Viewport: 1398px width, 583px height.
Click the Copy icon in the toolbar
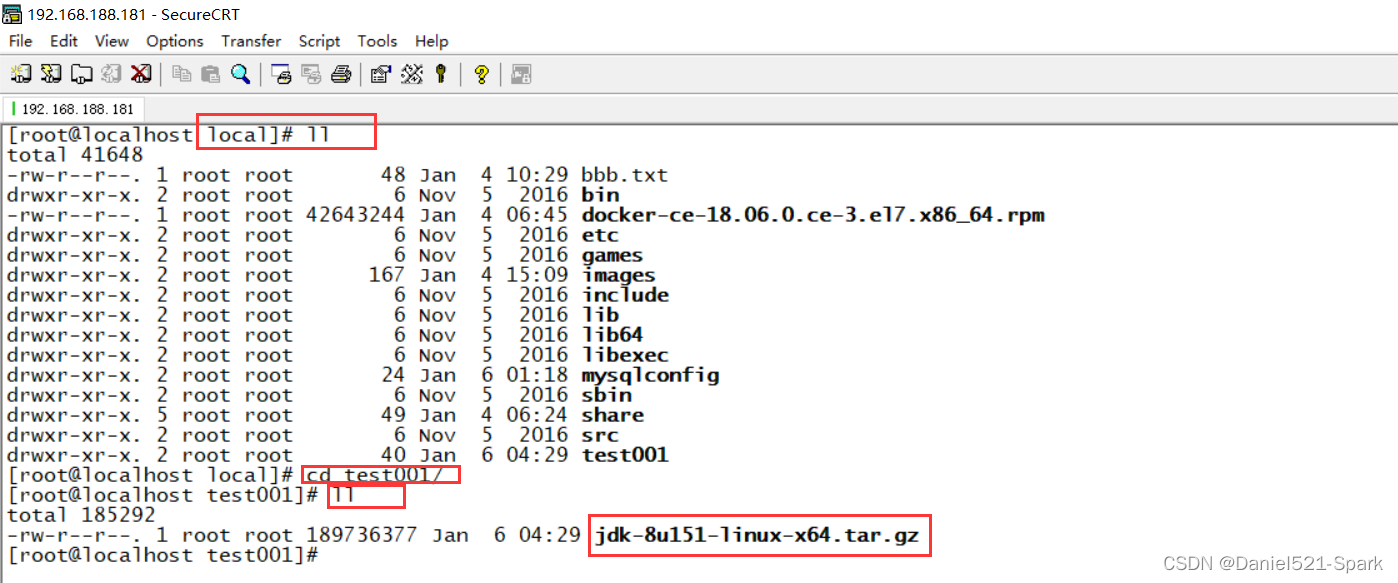pos(181,74)
